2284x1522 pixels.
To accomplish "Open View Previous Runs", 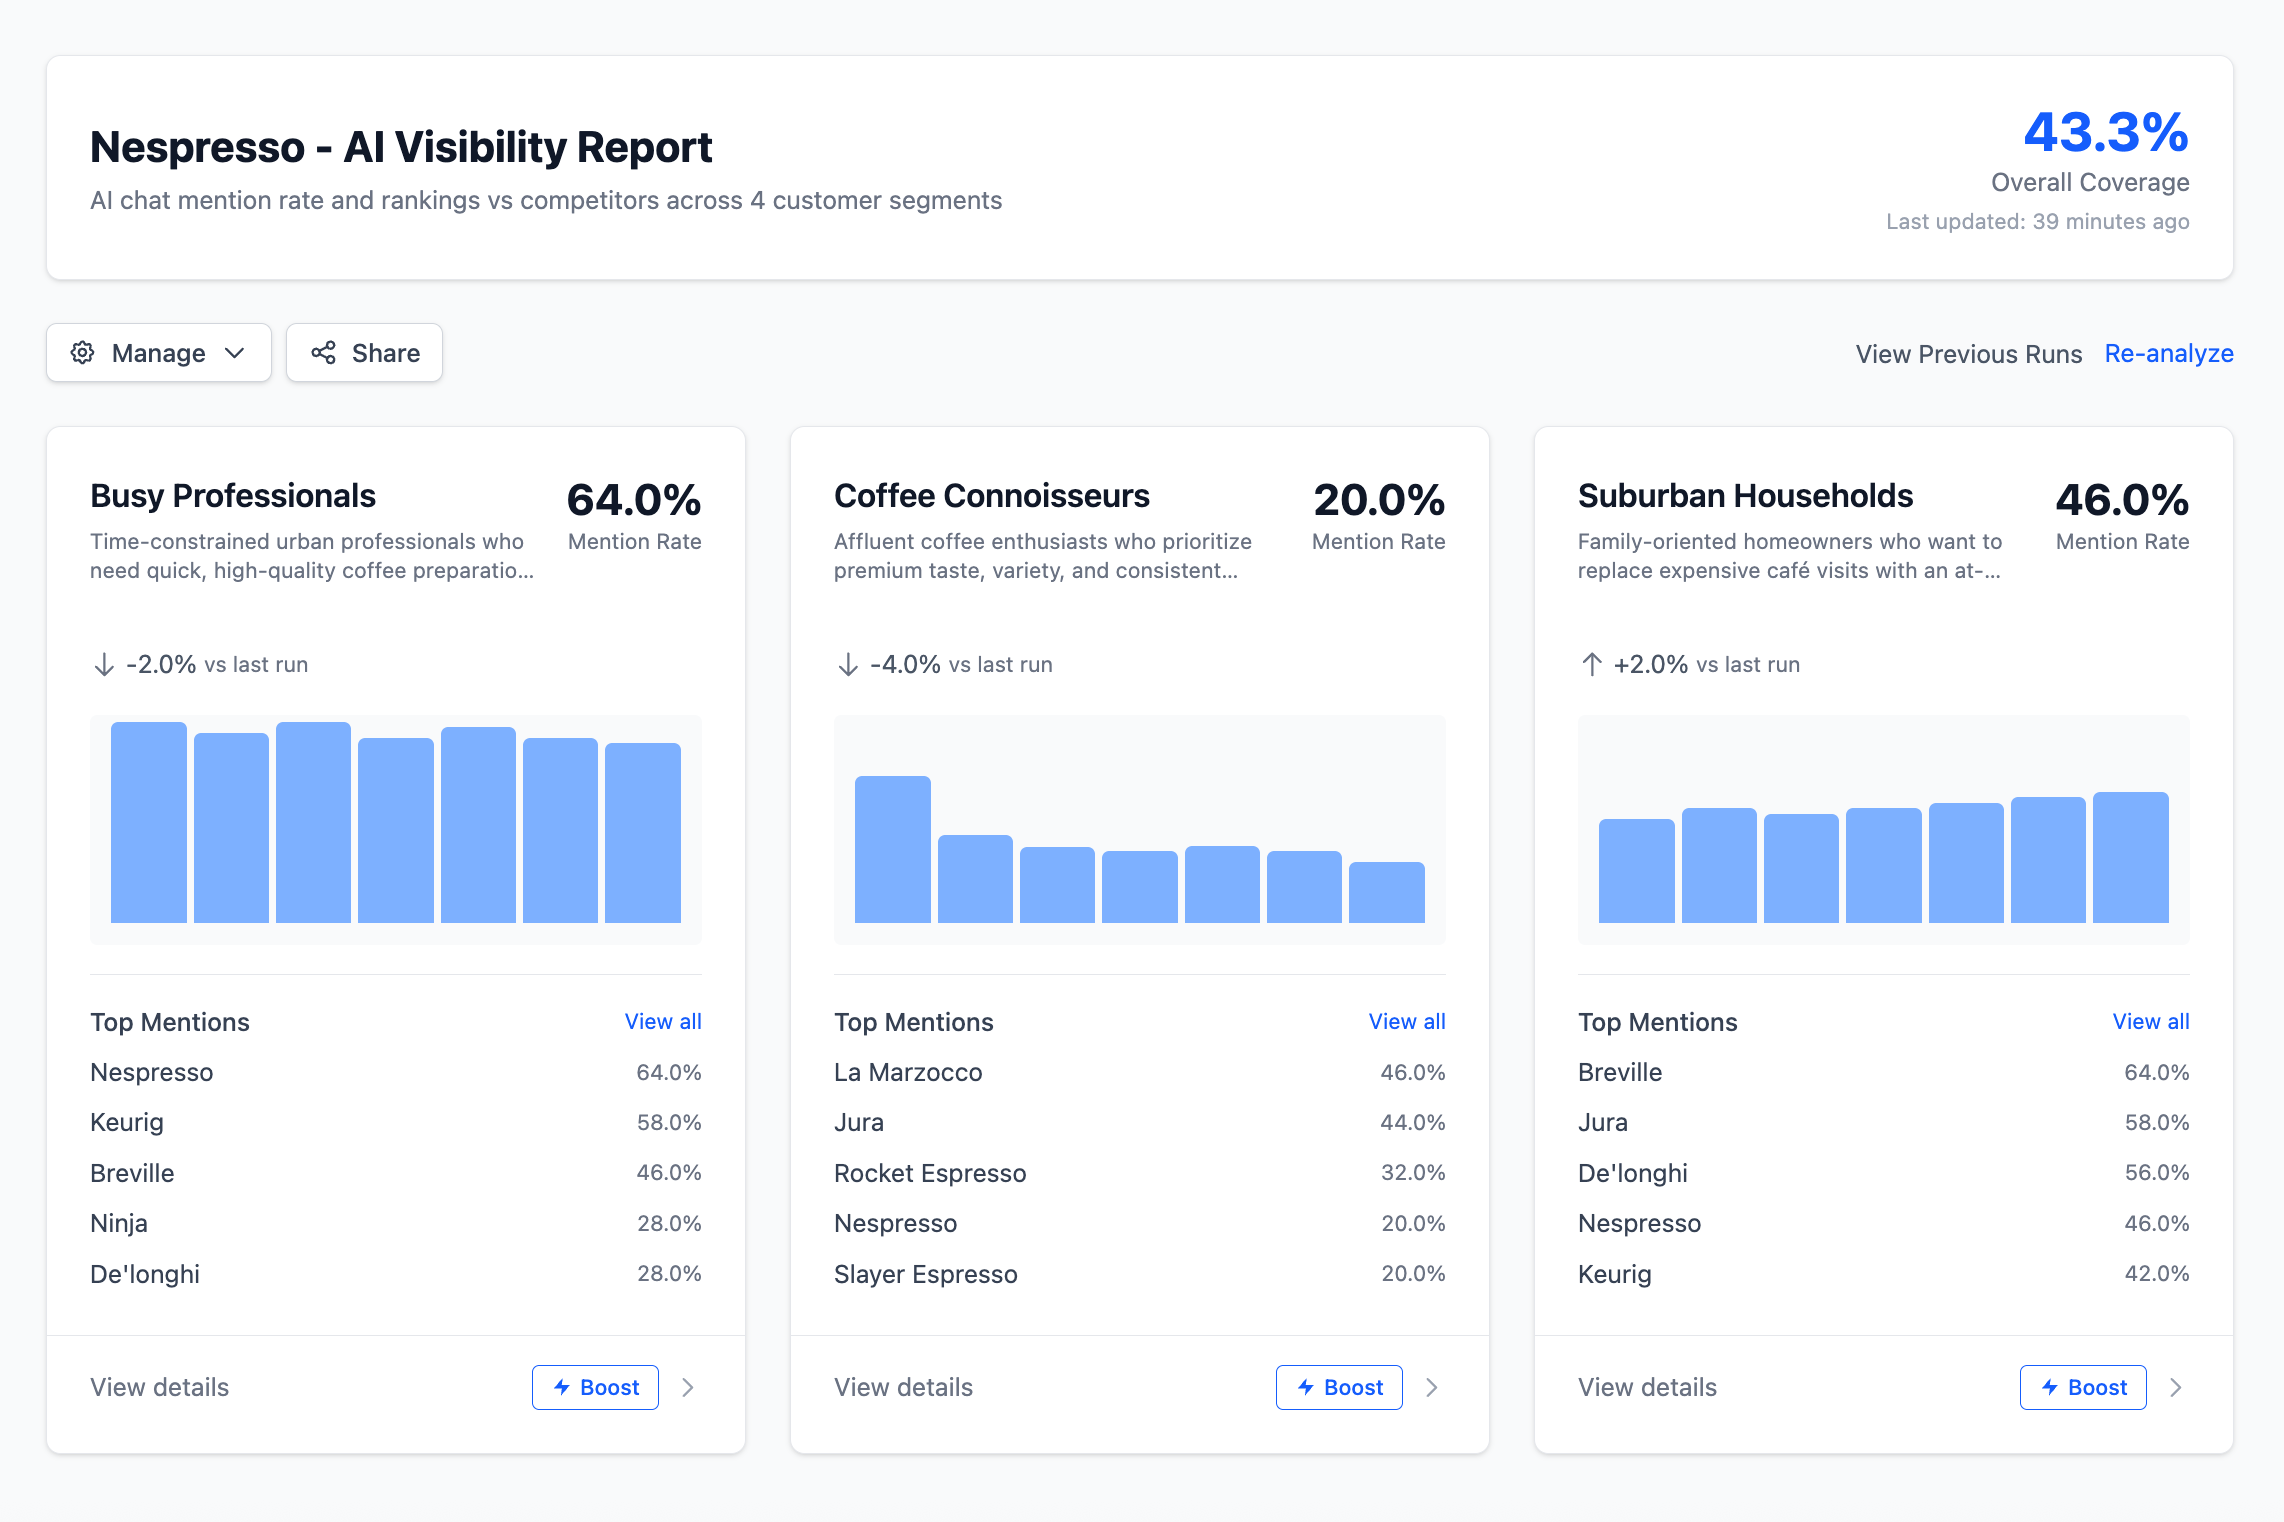I will click(x=1968, y=354).
